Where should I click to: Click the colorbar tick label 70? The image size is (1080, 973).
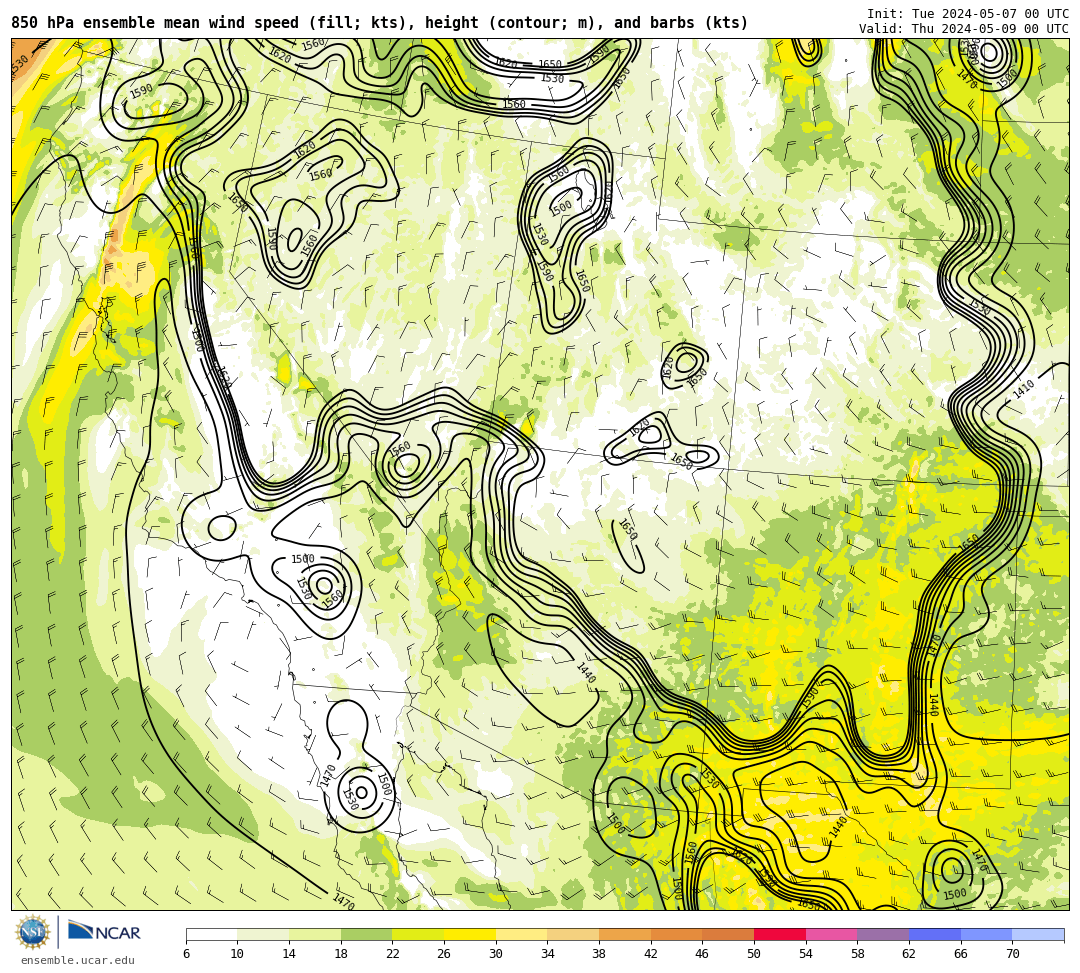point(1012,954)
